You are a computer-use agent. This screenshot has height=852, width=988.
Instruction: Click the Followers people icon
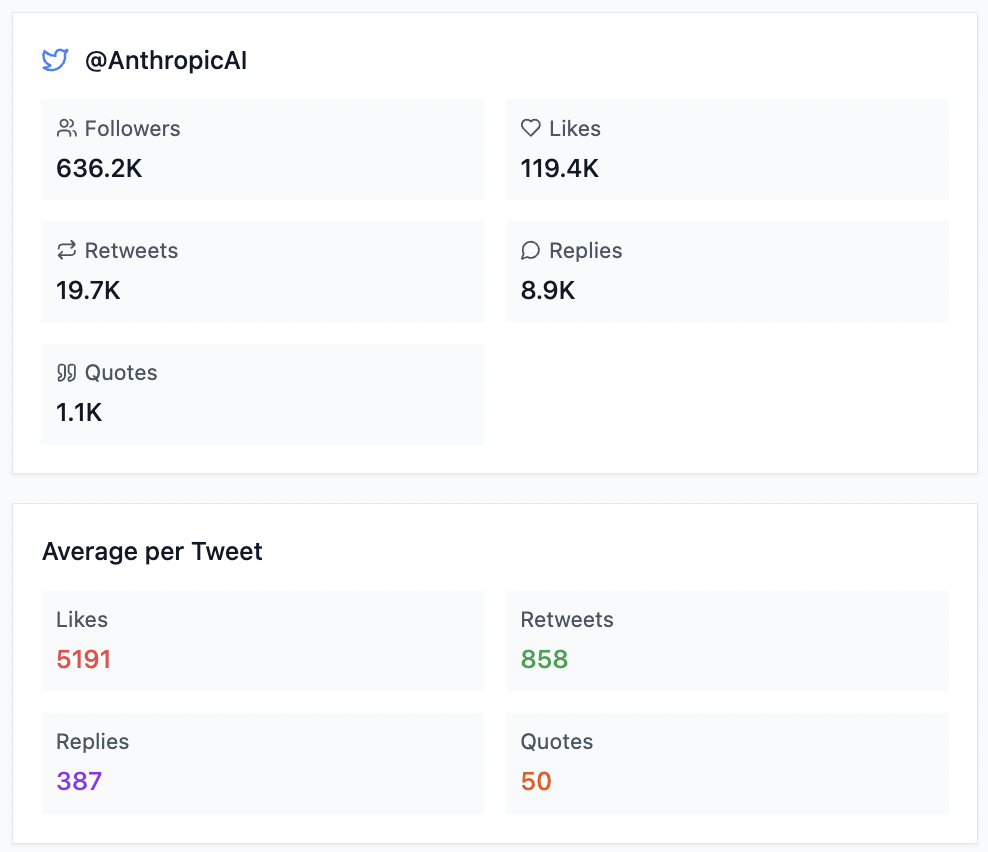point(67,127)
